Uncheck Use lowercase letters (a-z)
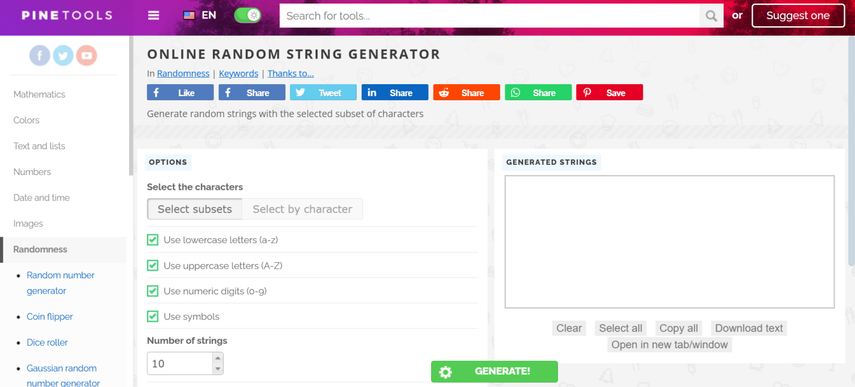Image resolution: width=855 pixels, height=387 pixels. 153,240
